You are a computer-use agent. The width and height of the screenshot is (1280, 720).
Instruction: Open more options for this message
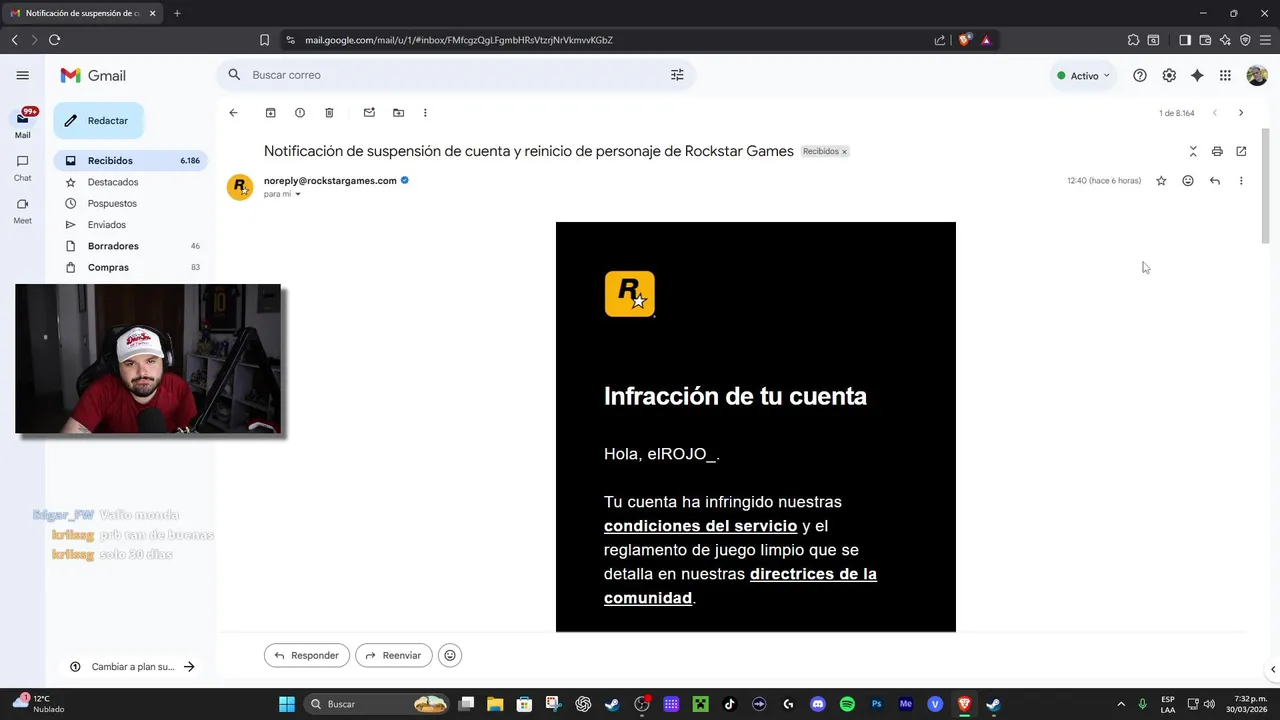(x=1241, y=181)
